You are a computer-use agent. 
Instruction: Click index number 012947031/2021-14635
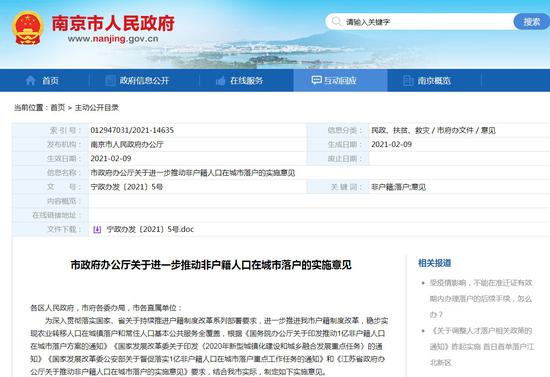132,130
